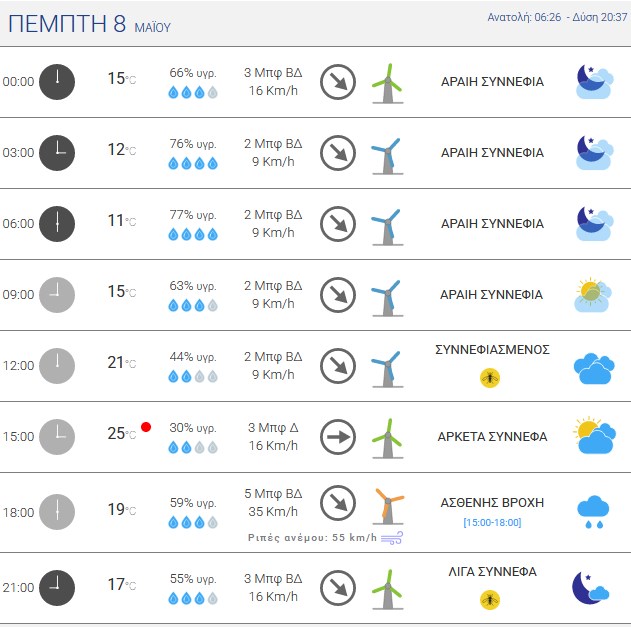Click the cloudy icon at 12:00

(594, 368)
